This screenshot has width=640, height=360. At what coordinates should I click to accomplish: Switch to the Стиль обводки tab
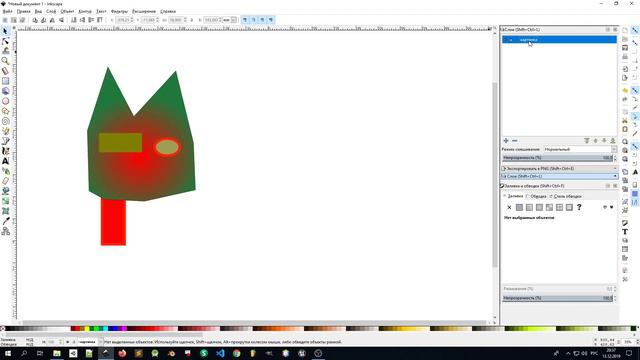tap(566, 196)
